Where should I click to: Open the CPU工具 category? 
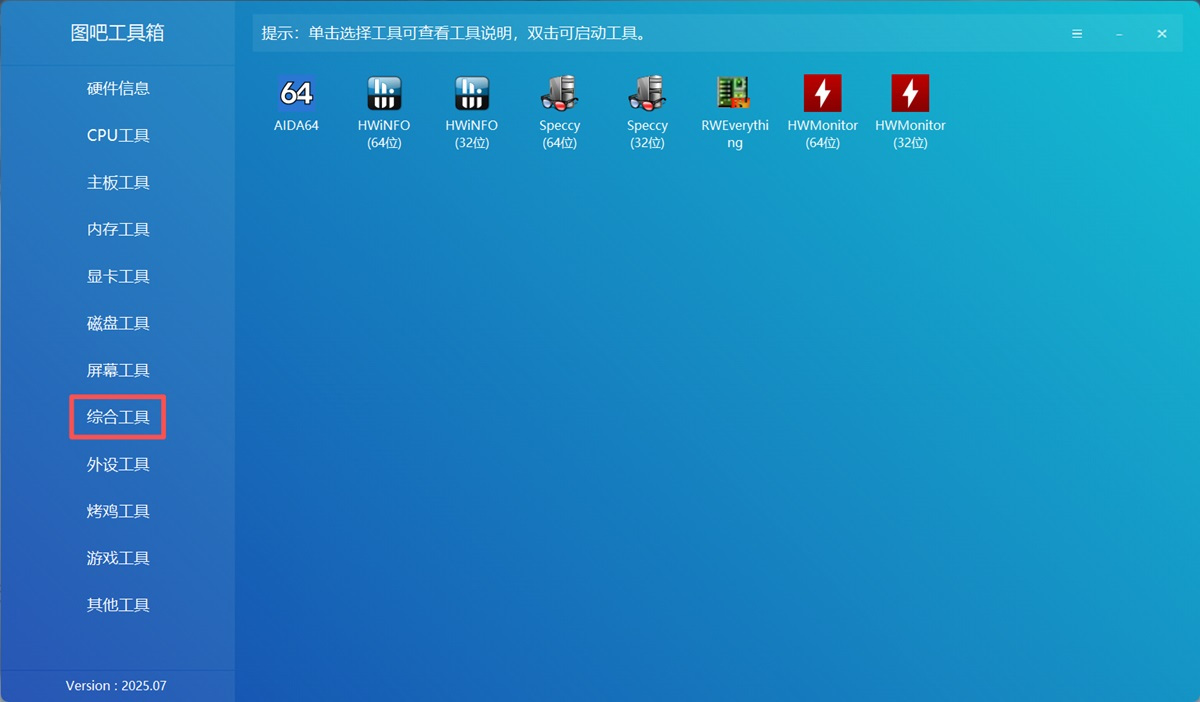117,135
